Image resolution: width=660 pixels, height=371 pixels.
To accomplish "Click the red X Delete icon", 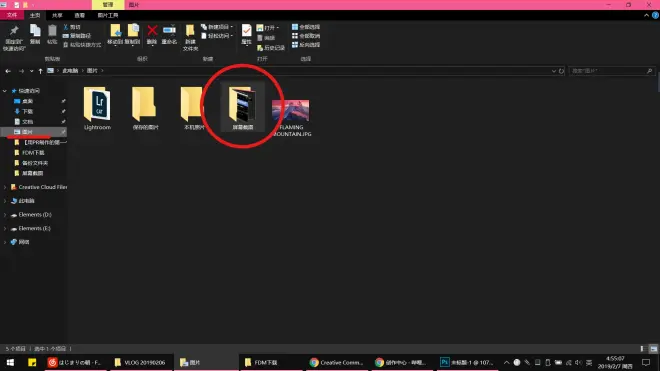I will pyautogui.click(x=152, y=31).
